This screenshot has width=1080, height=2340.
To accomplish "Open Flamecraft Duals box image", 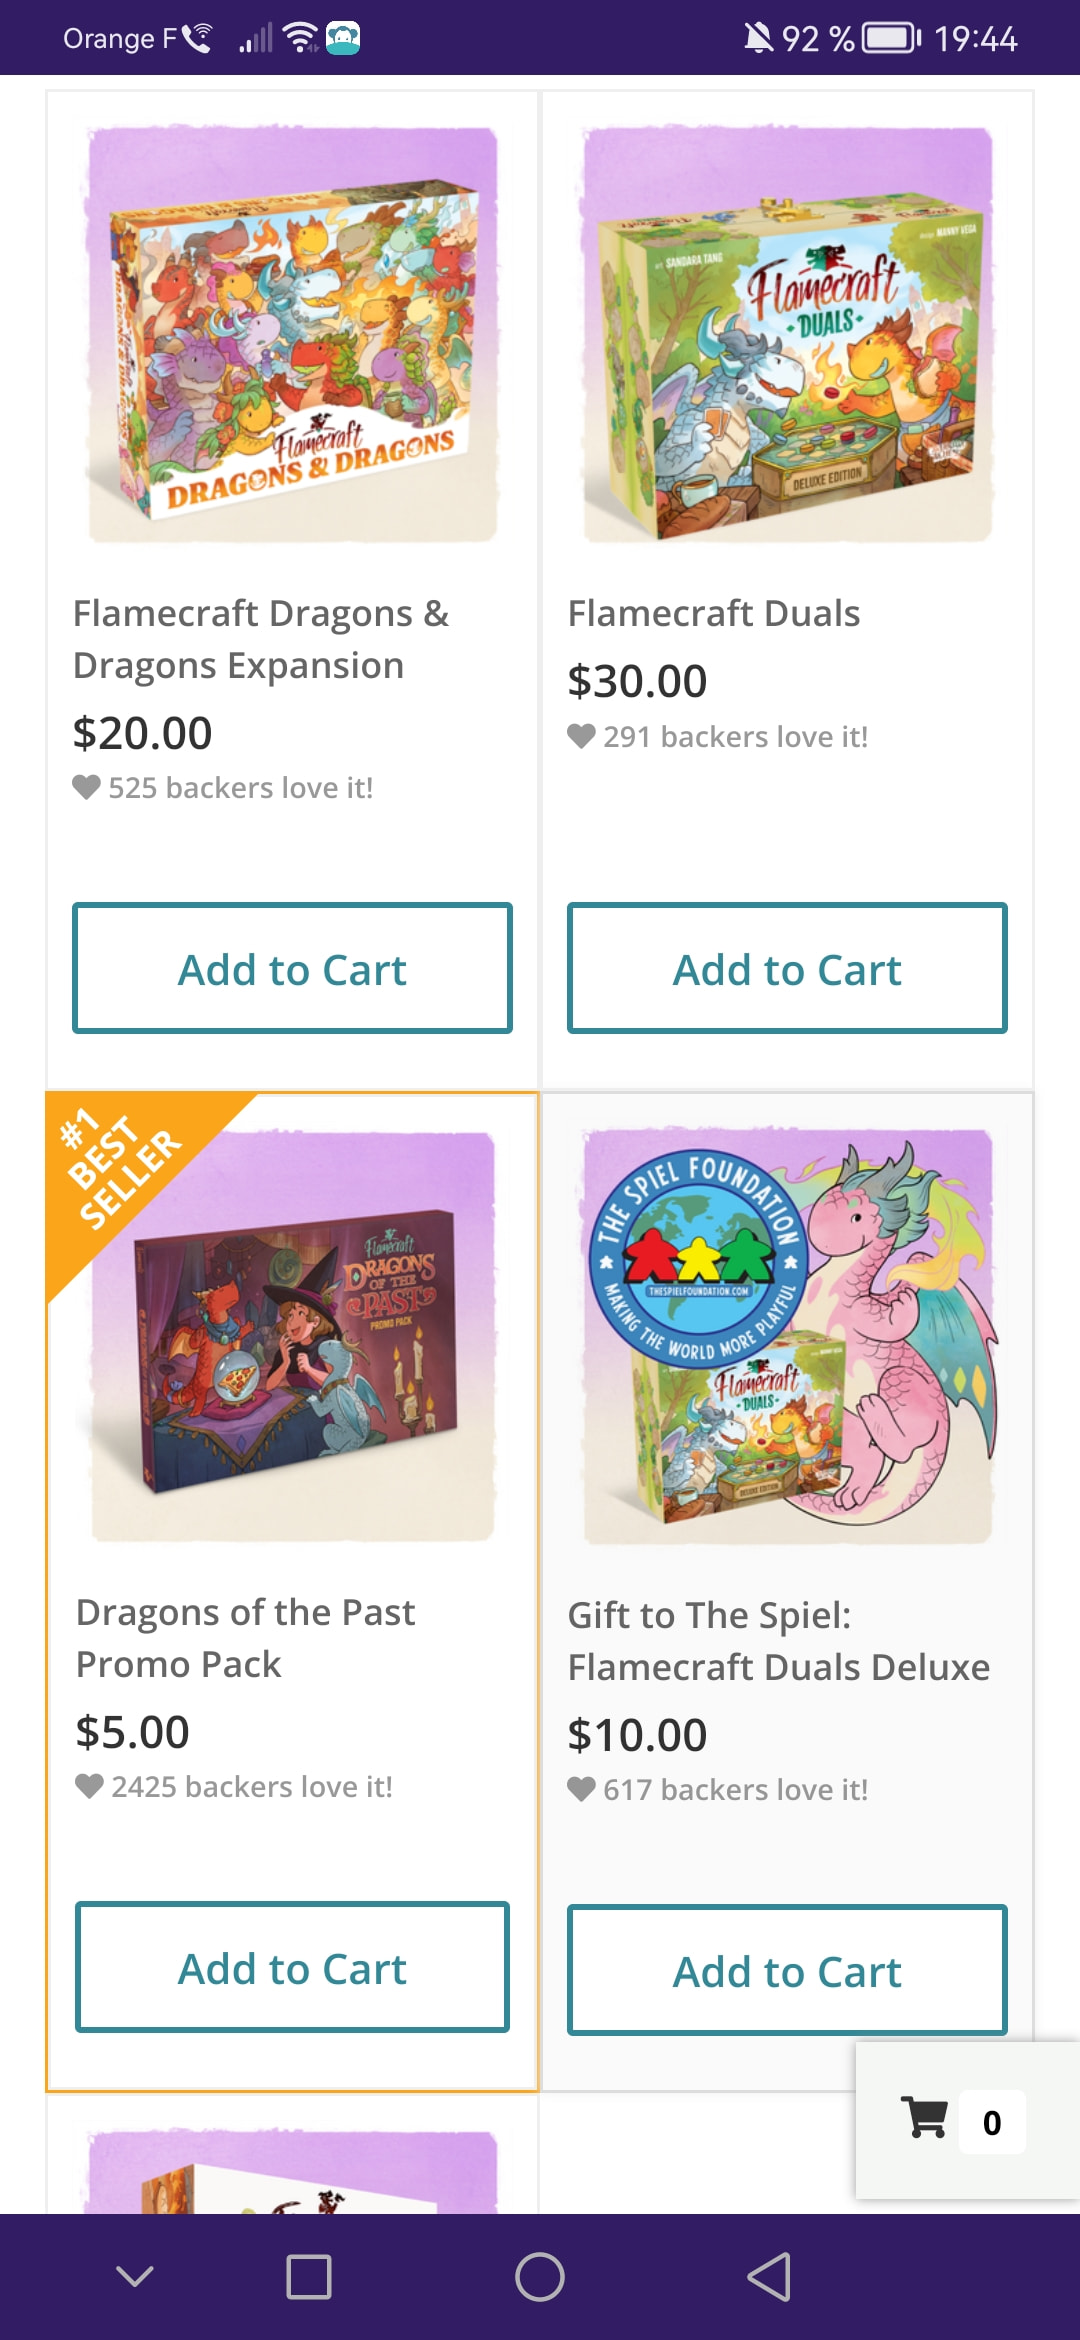I will (x=788, y=335).
